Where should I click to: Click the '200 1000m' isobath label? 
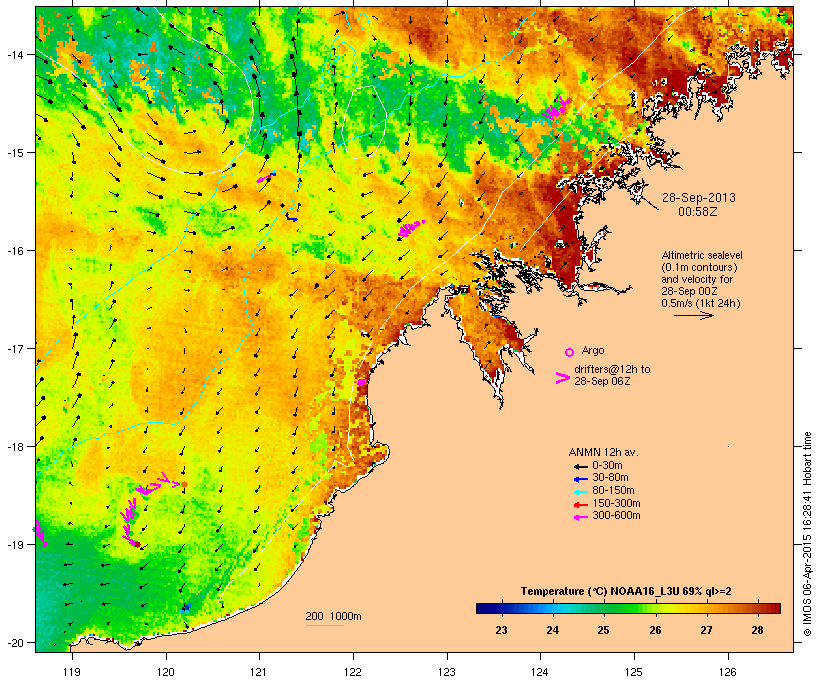pyautogui.click(x=333, y=616)
